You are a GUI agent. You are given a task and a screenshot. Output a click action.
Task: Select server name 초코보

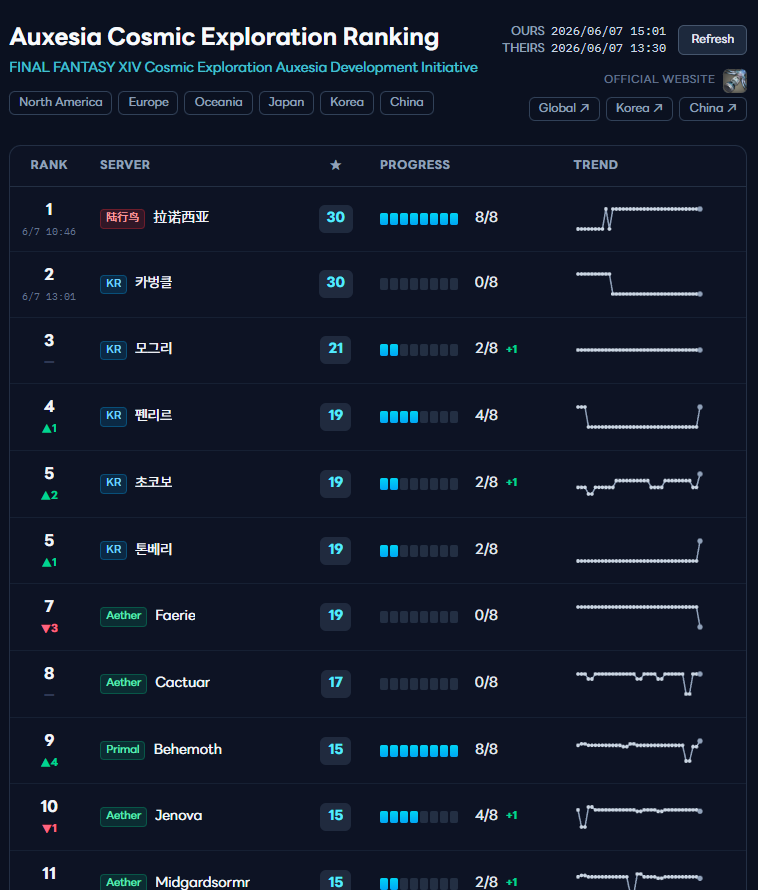(x=153, y=482)
